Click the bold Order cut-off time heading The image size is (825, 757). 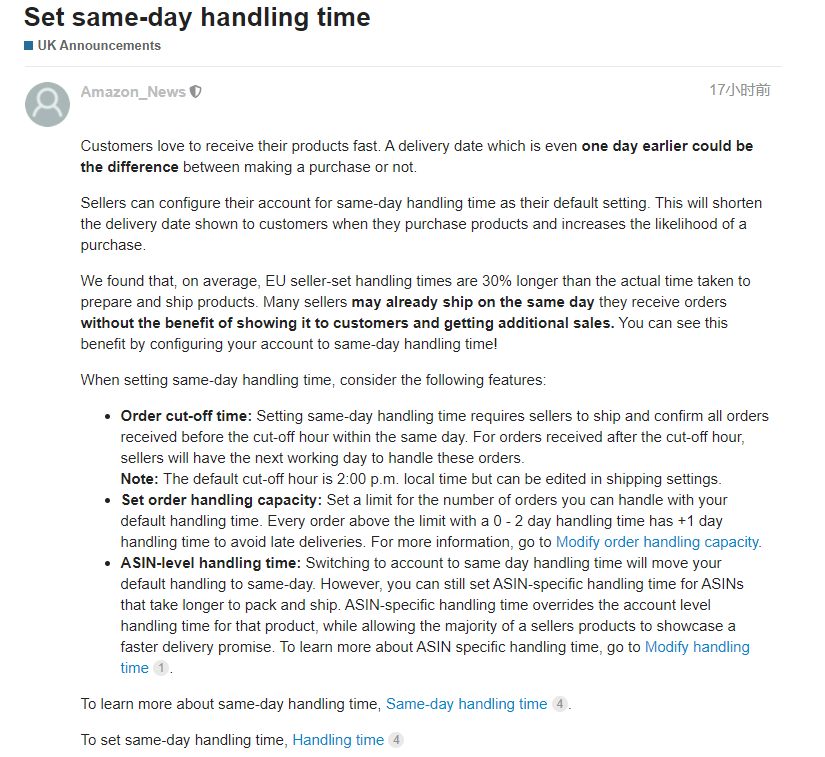coord(186,416)
